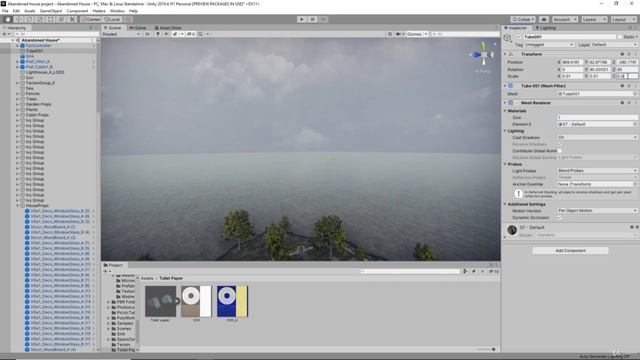The width and height of the screenshot is (640, 360).
Task: Click the GameObject cube icon in Inspector
Action: pos(507,38)
